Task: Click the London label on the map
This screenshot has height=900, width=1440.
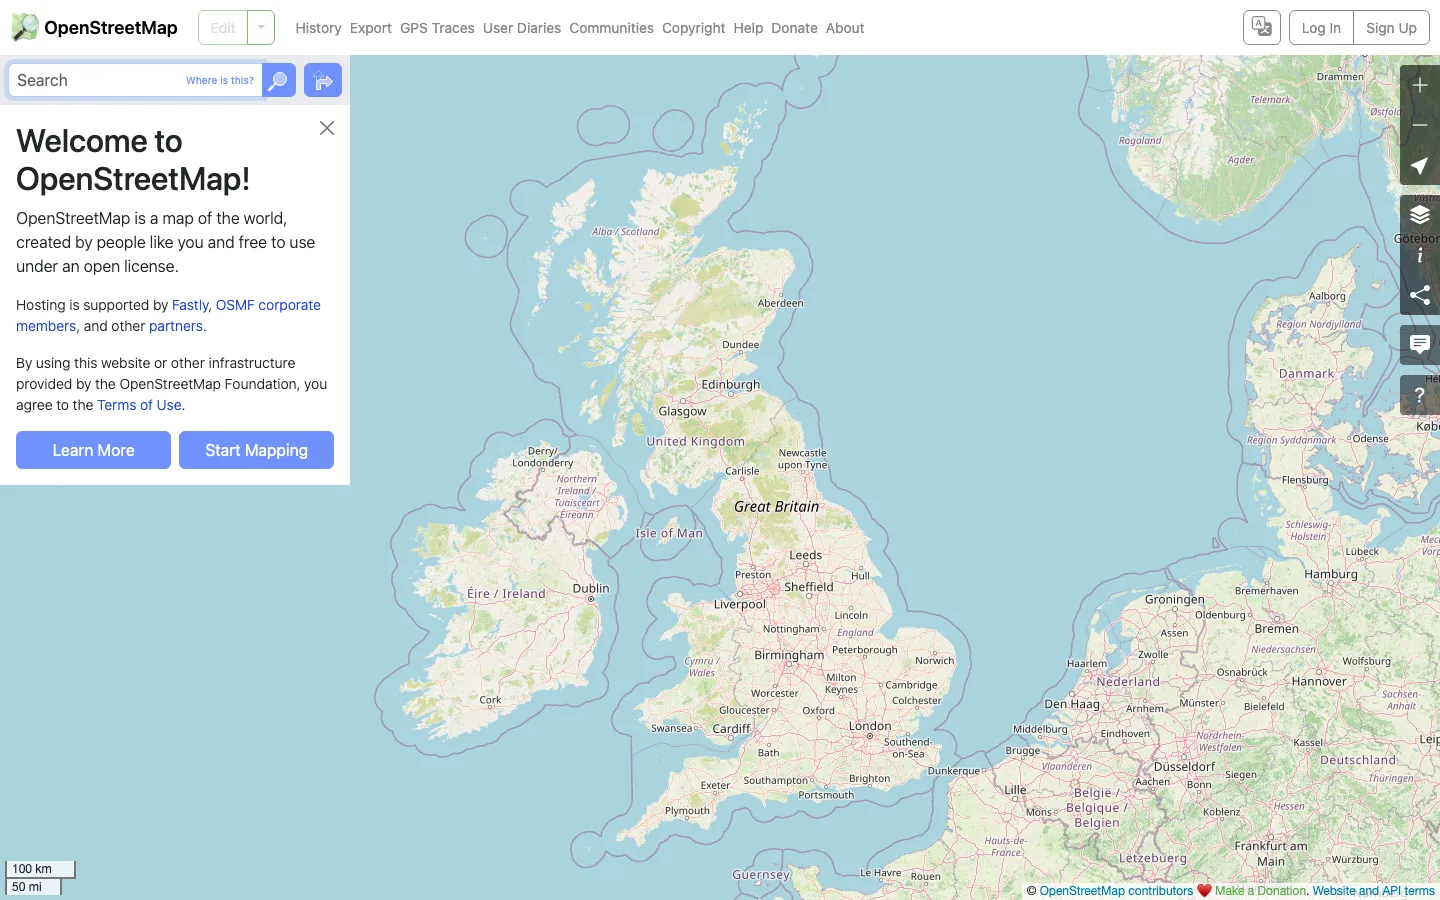Action: [870, 726]
